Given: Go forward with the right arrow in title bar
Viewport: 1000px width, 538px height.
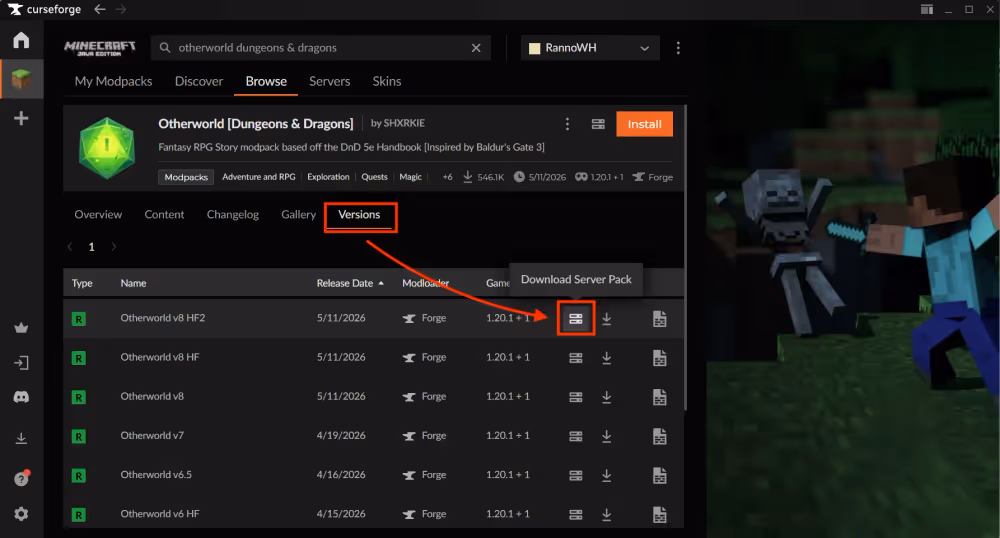Looking at the screenshot, I should point(121,9).
